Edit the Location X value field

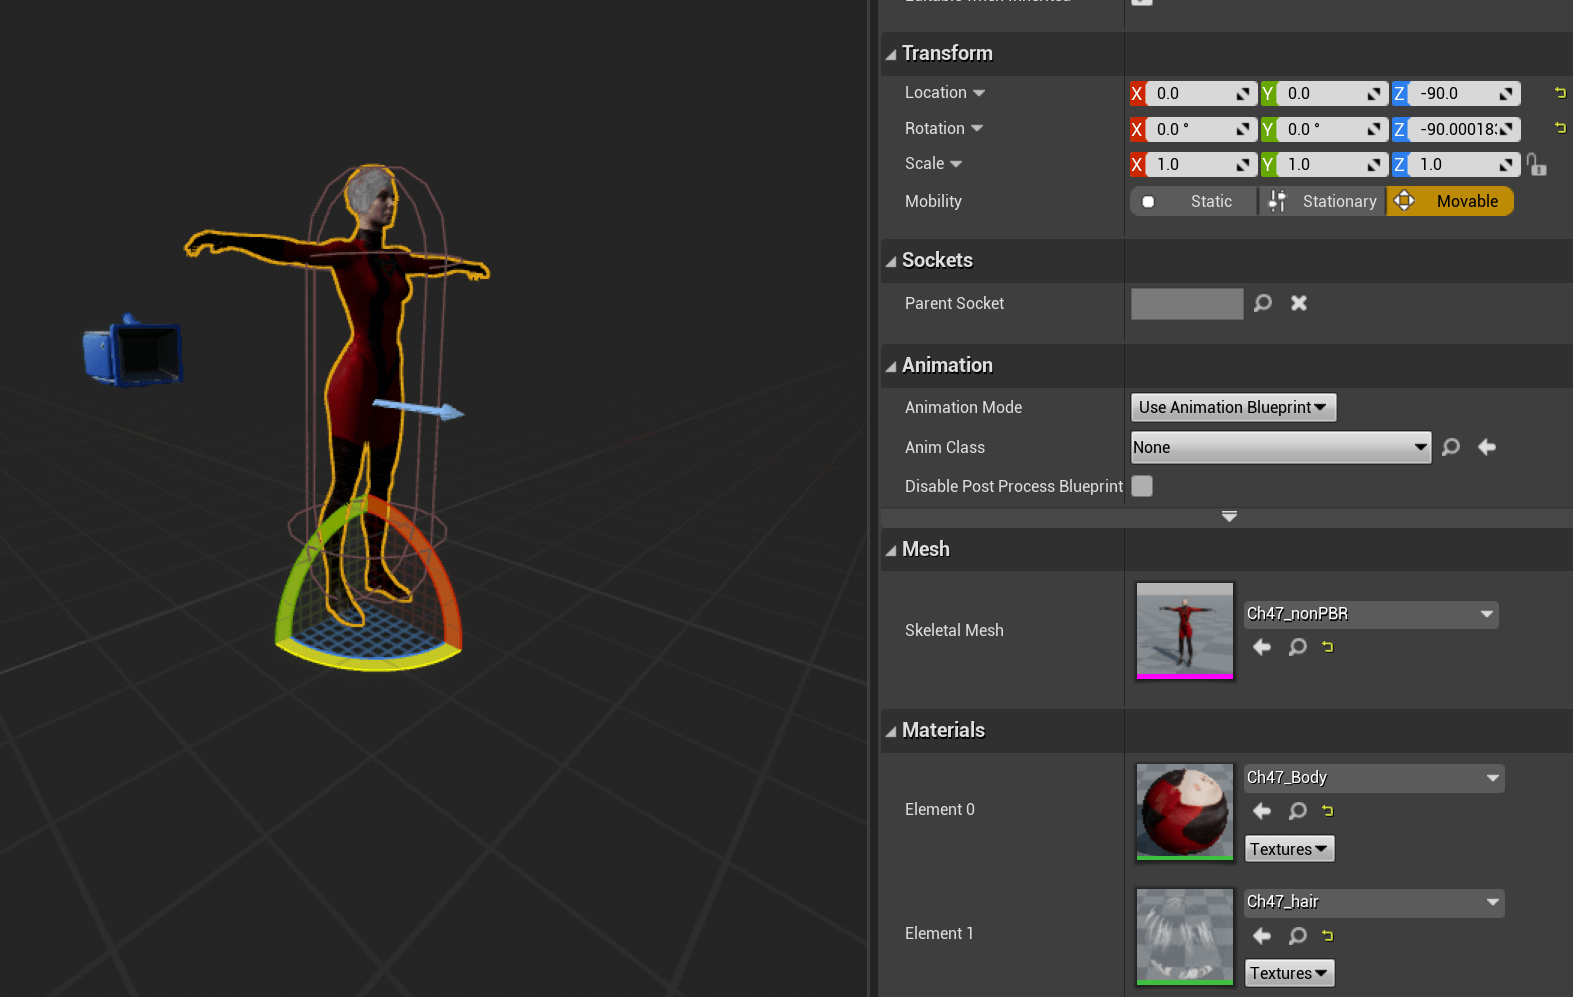[x=1201, y=93]
